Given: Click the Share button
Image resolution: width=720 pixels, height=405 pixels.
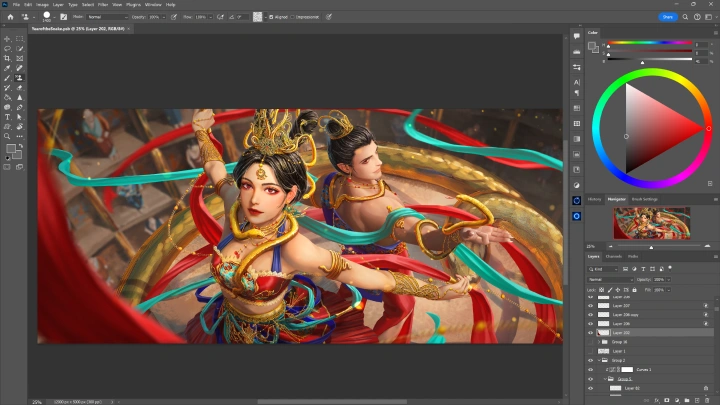Looking at the screenshot, I should [668, 17].
